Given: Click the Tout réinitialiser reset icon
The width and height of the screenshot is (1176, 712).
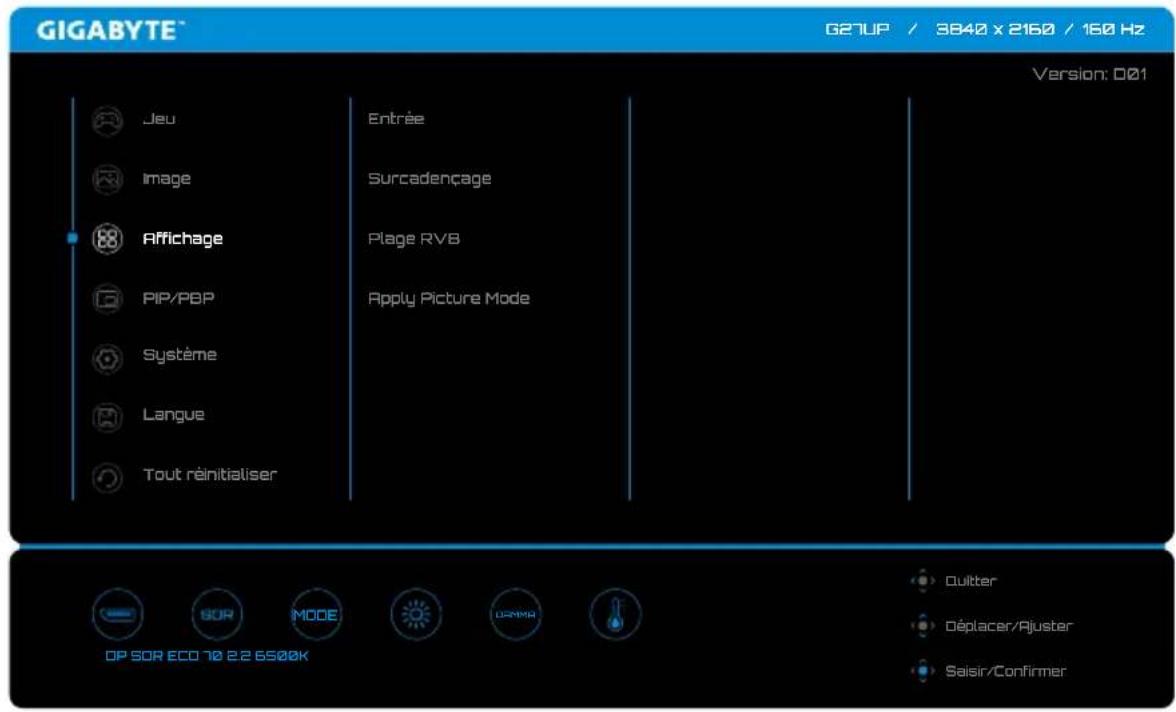Looking at the screenshot, I should click(107, 477).
